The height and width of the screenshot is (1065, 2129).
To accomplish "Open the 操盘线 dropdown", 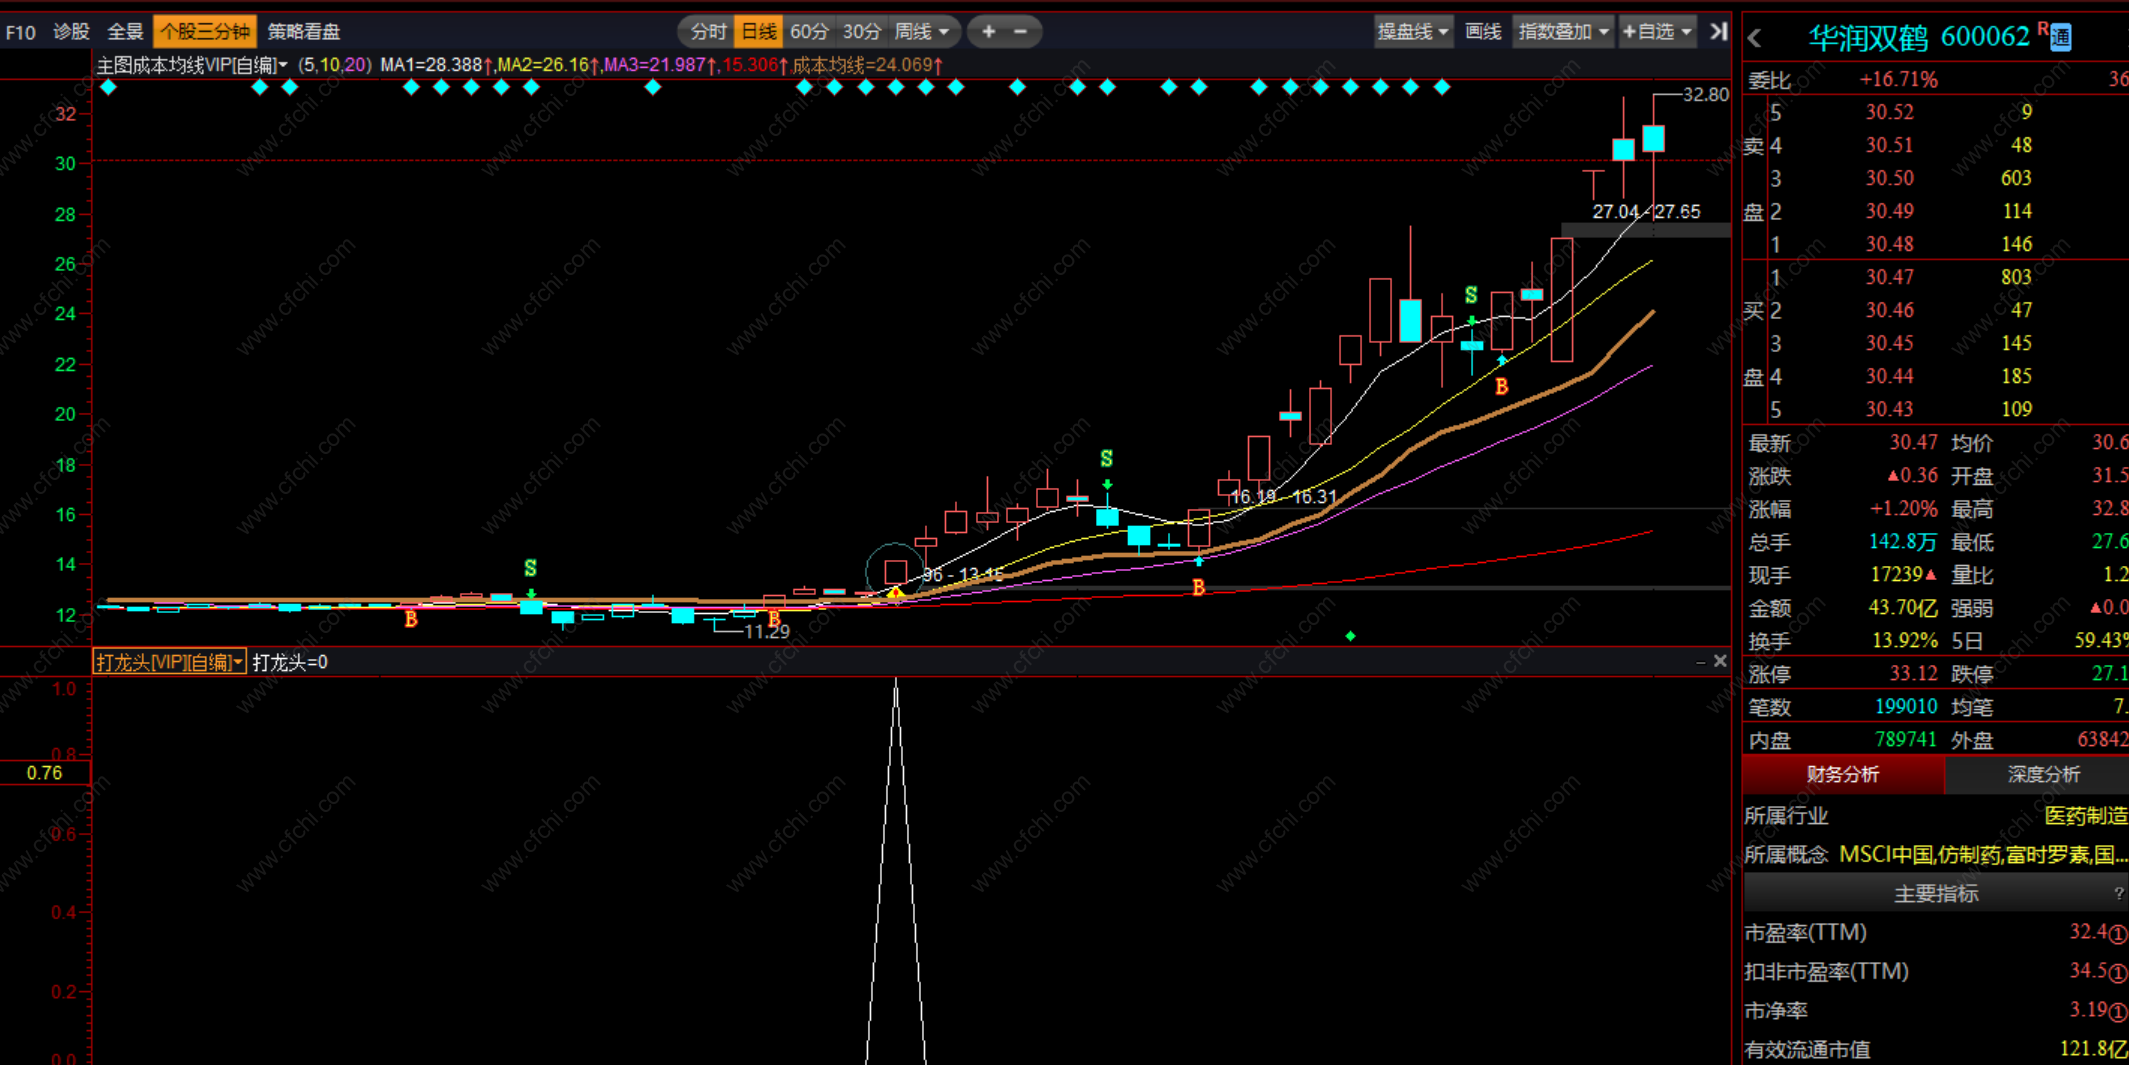I will click(1412, 32).
